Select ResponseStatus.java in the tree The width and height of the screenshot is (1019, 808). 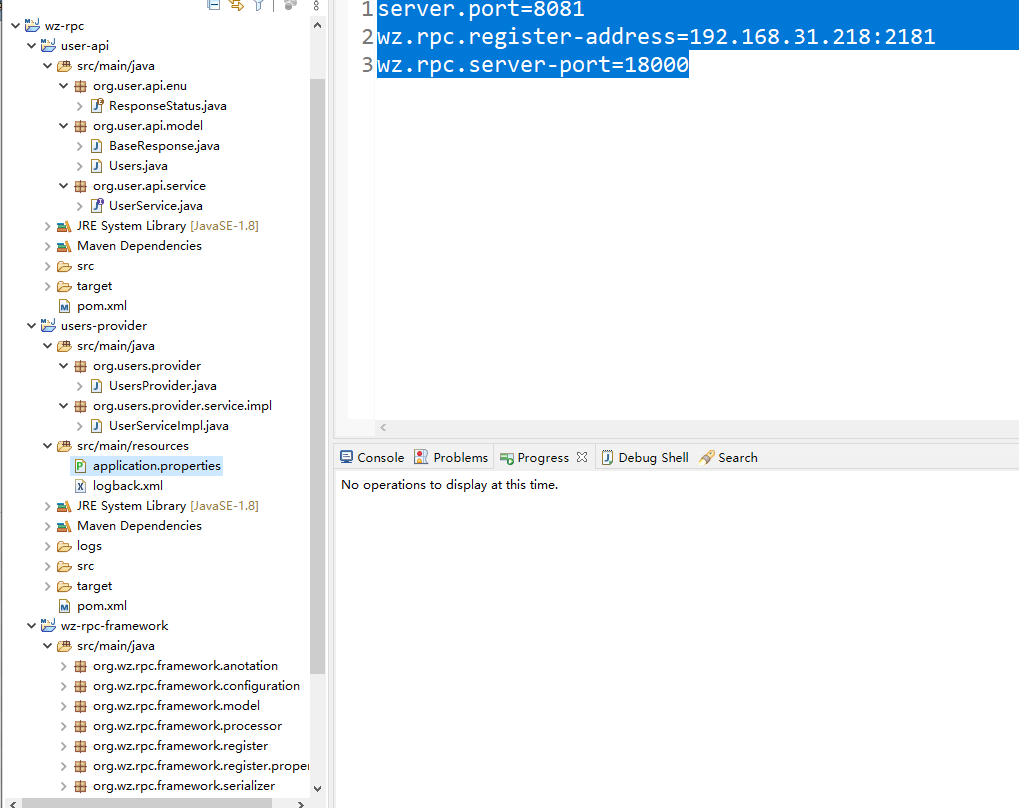167,106
